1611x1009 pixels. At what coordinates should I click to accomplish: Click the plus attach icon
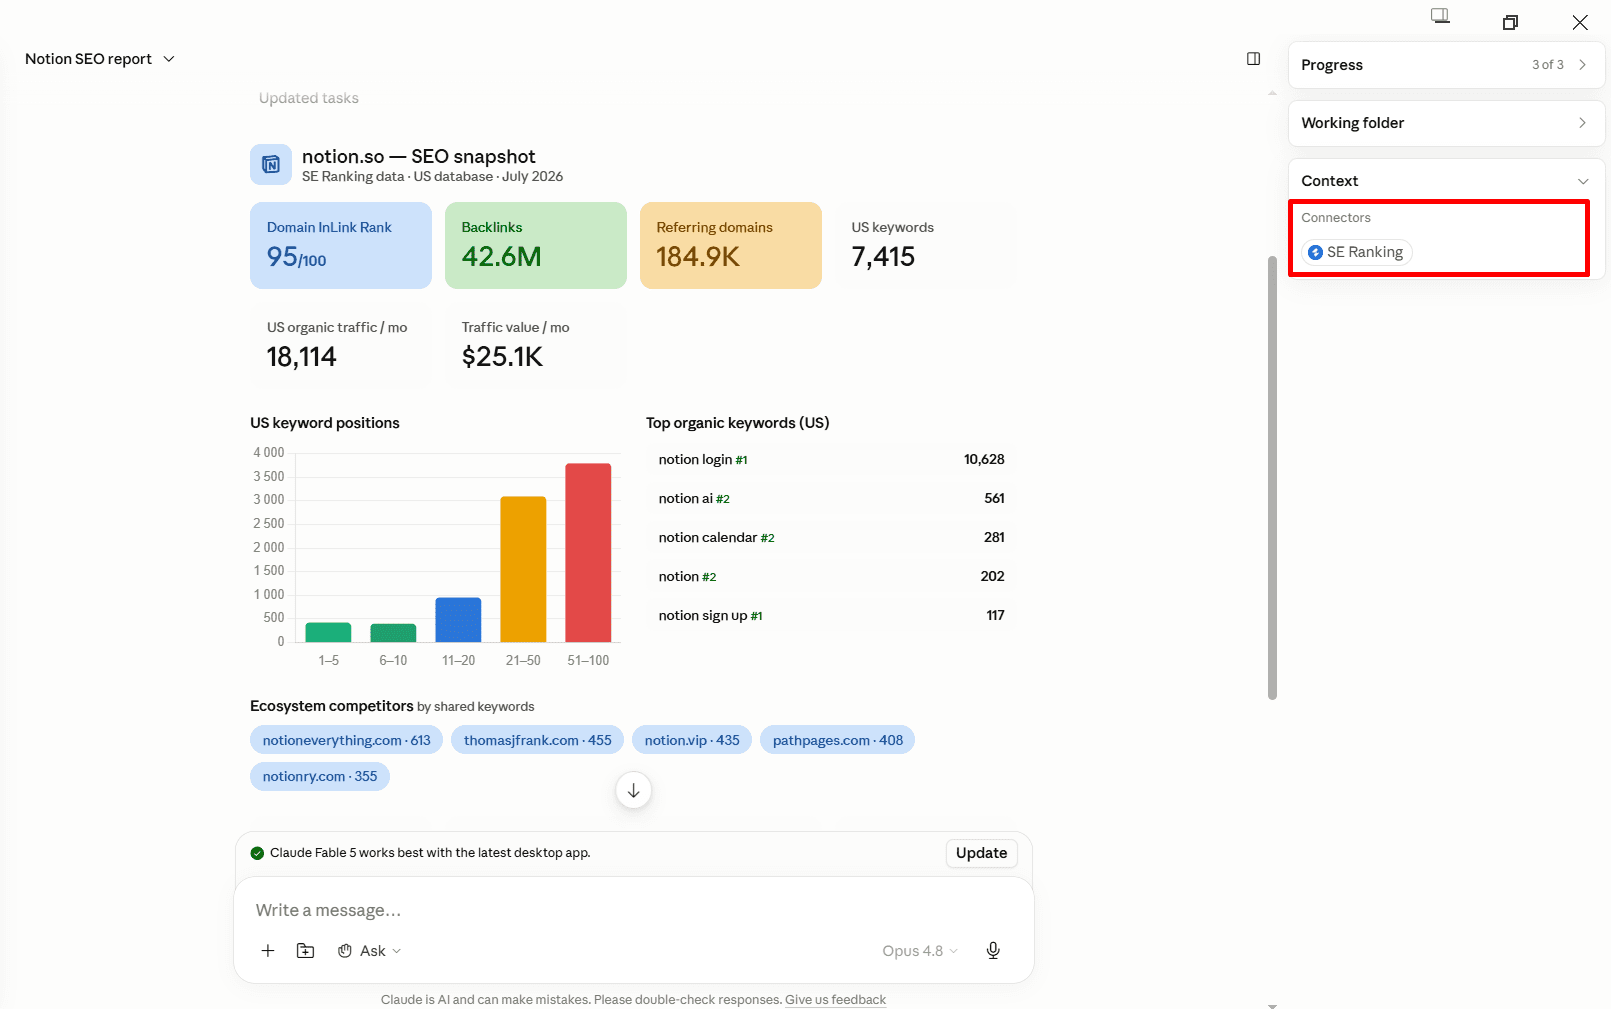point(268,951)
